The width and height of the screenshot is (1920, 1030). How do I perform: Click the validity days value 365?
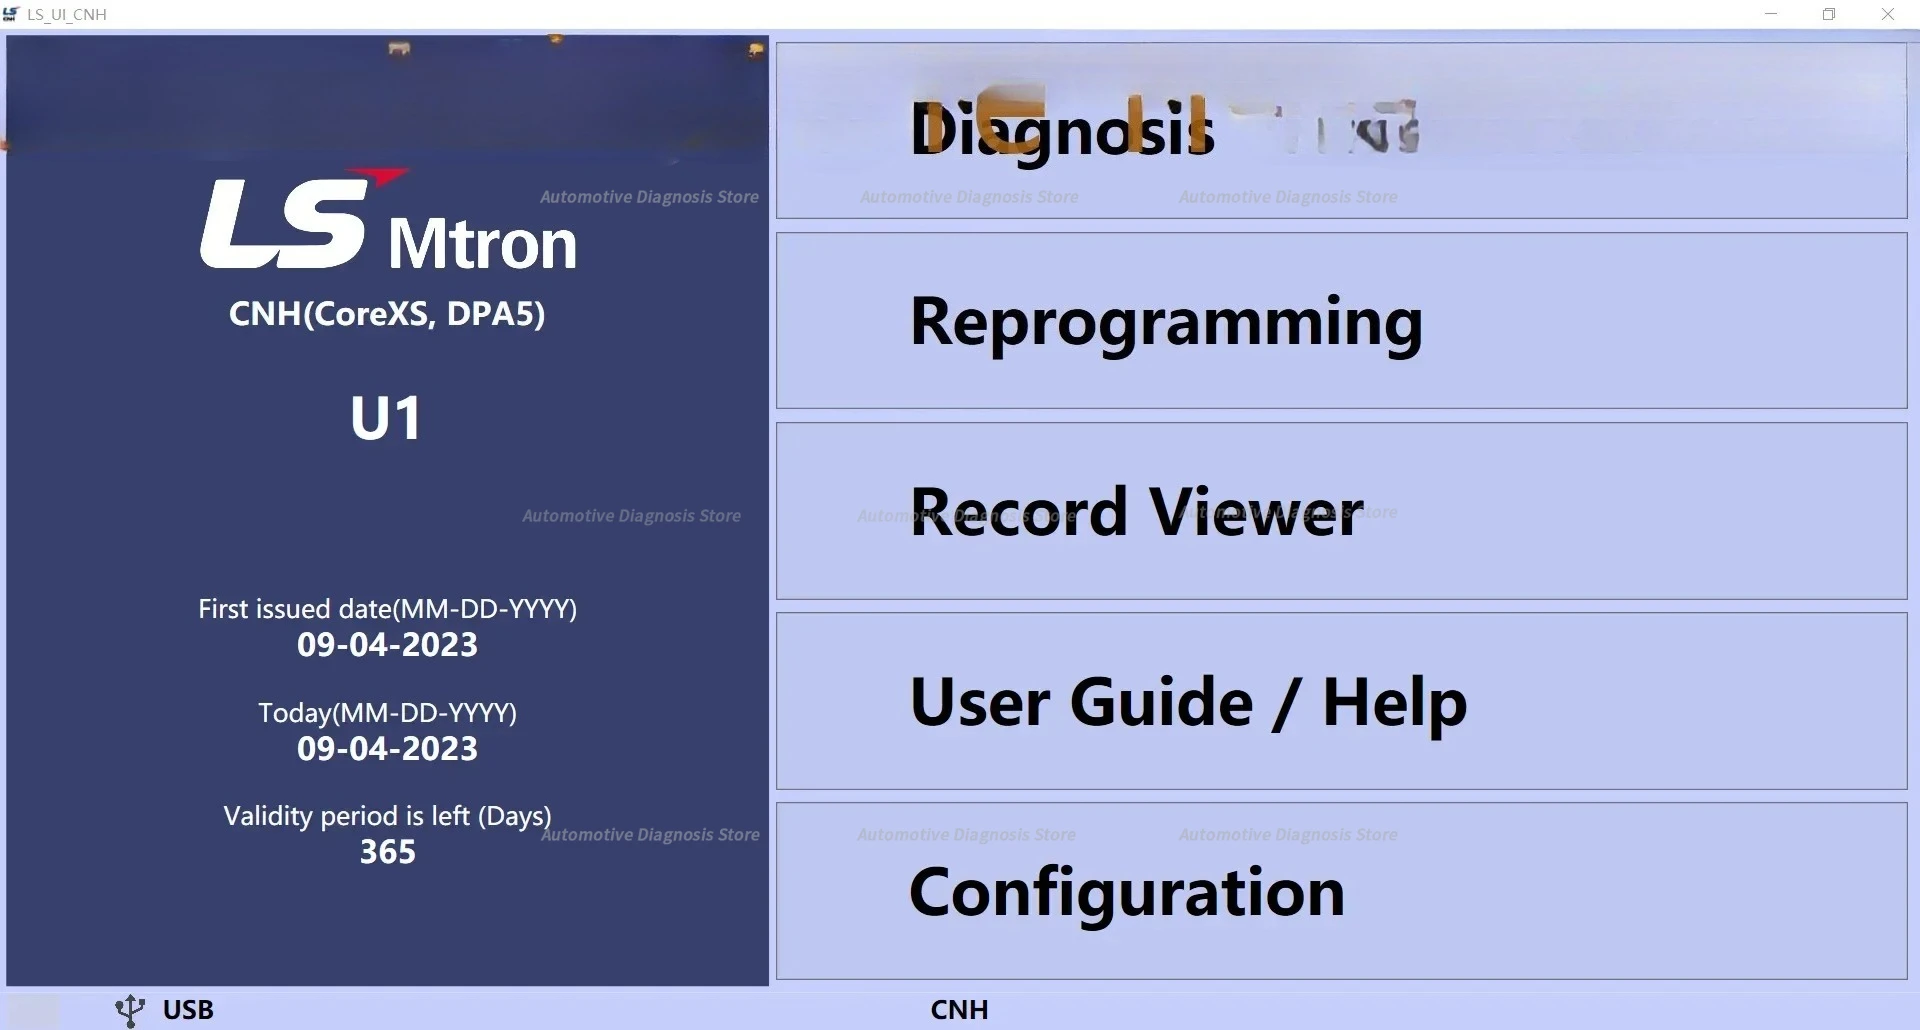click(x=387, y=852)
